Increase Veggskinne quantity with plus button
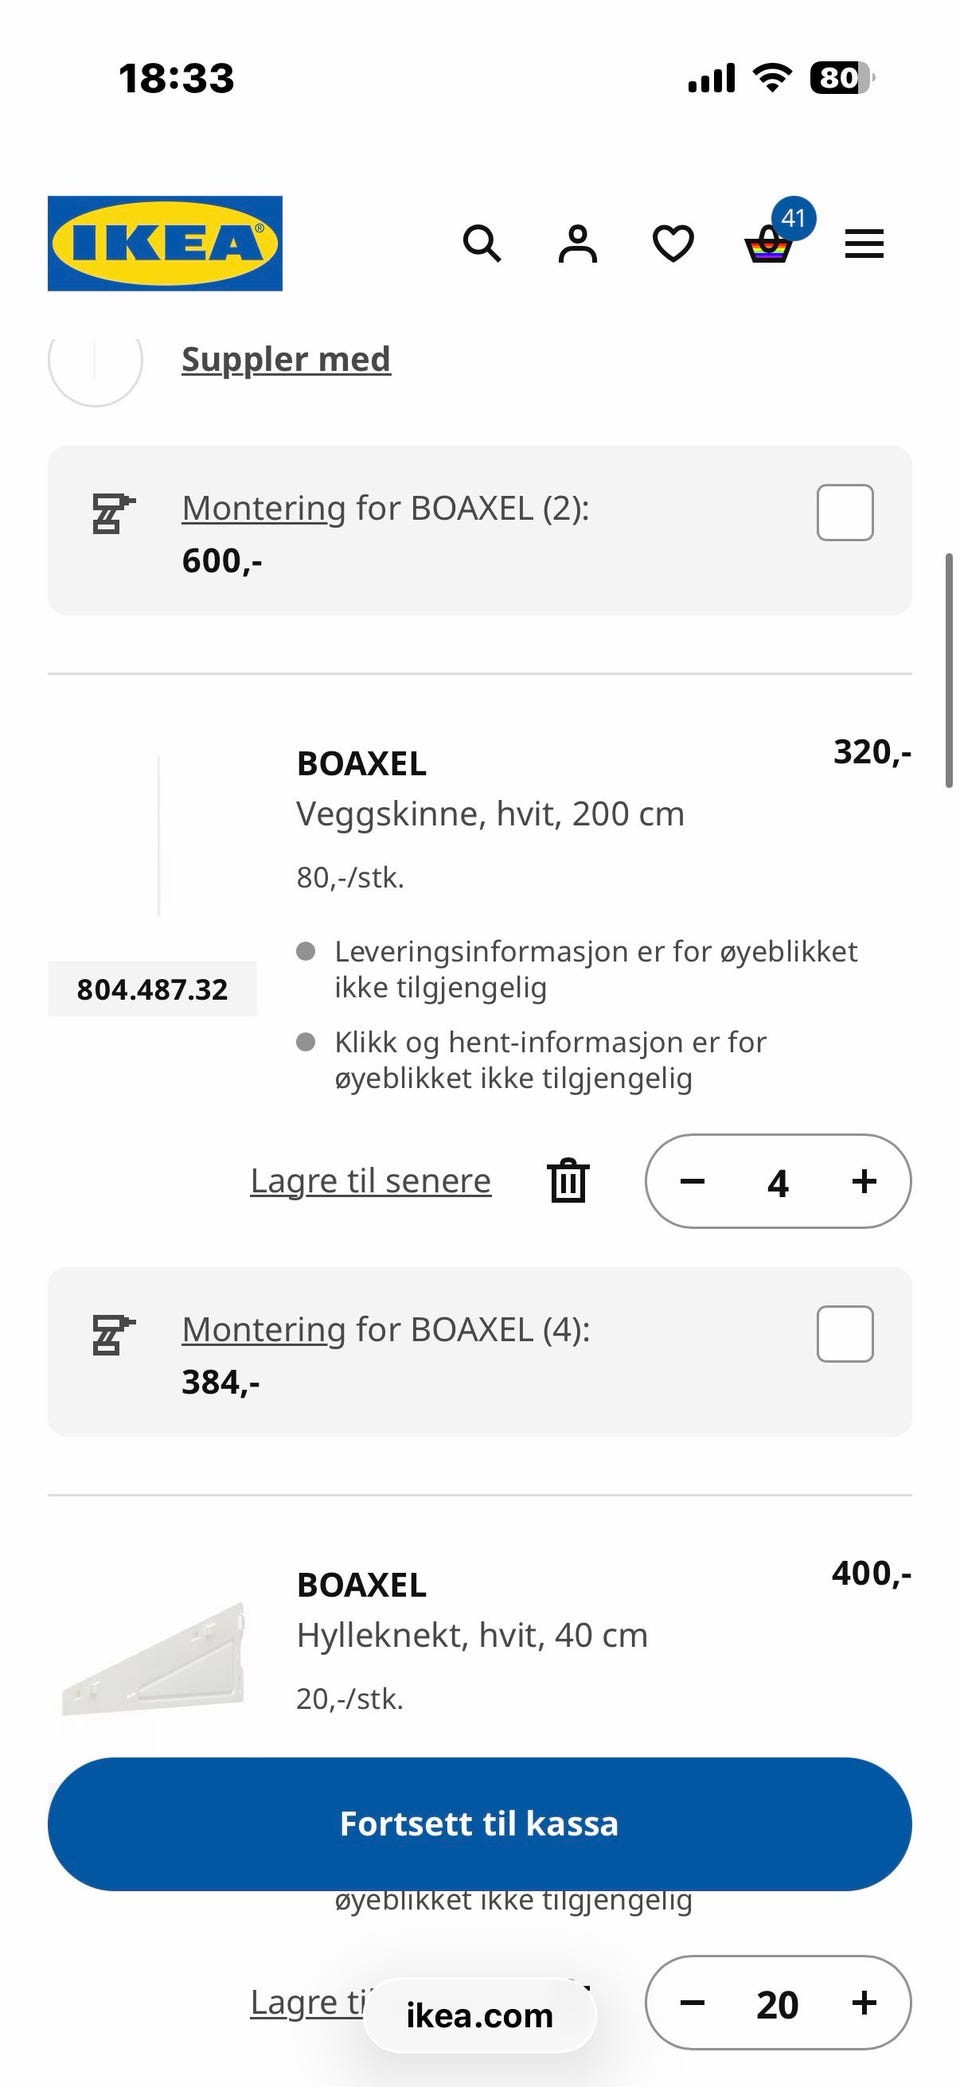The height and width of the screenshot is (2087, 960). click(864, 1181)
